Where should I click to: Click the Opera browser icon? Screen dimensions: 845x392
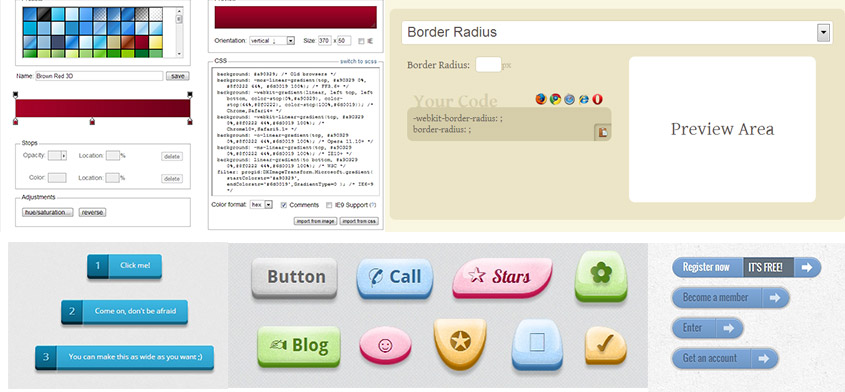tap(597, 99)
